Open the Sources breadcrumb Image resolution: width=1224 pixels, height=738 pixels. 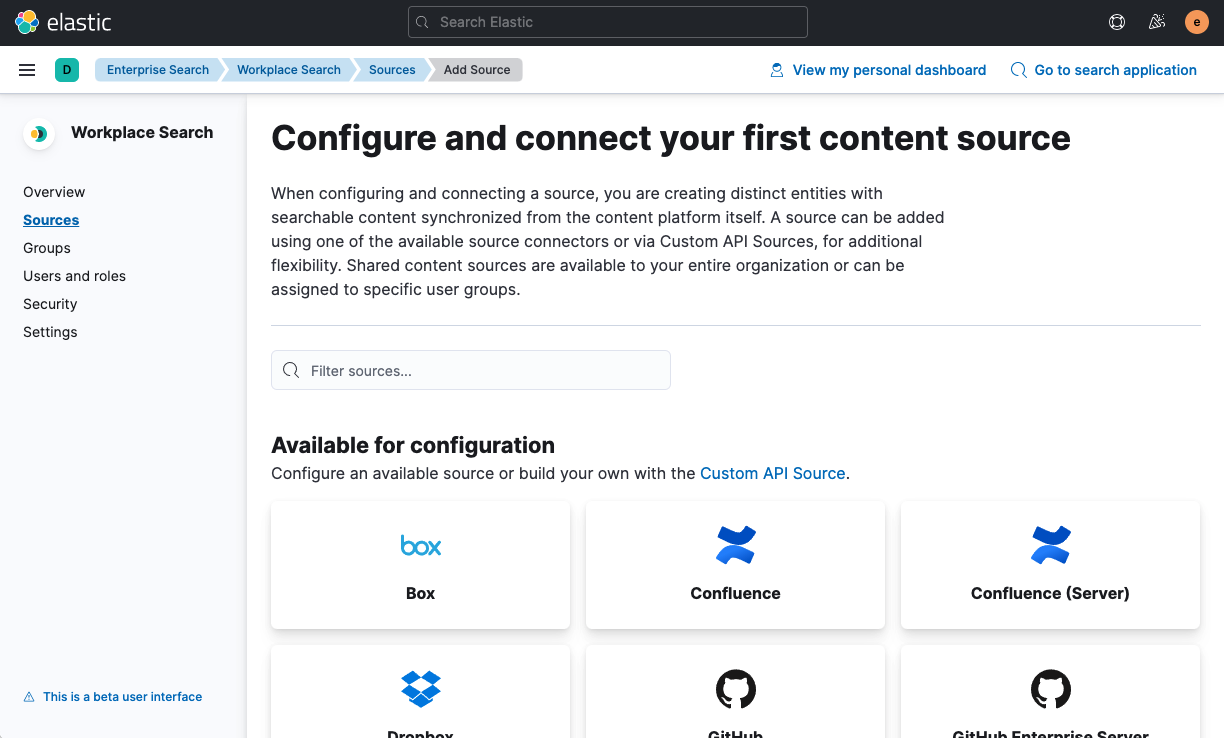[392, 69]
